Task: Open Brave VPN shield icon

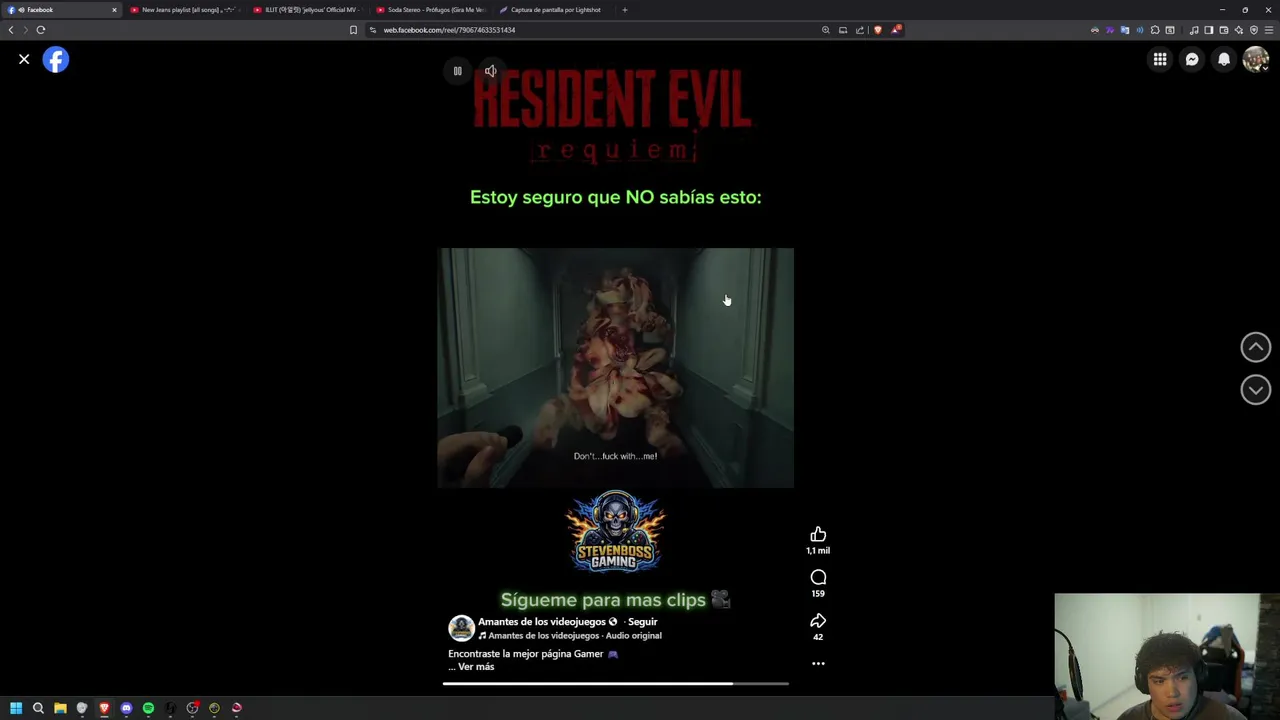Action: [1254, 30]
